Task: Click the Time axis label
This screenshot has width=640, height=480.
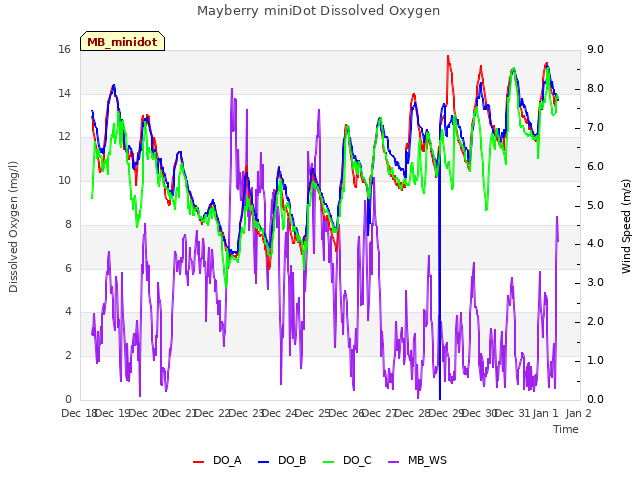Action: click(566, 429)
